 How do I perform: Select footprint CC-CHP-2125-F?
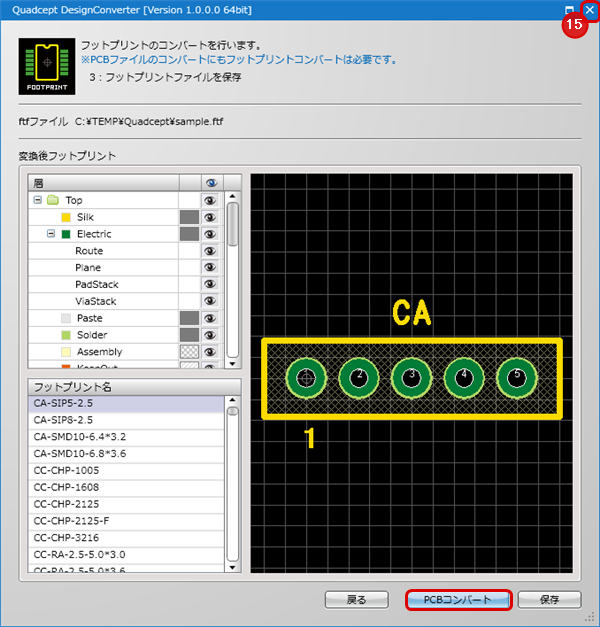click(x=126, y=521)
